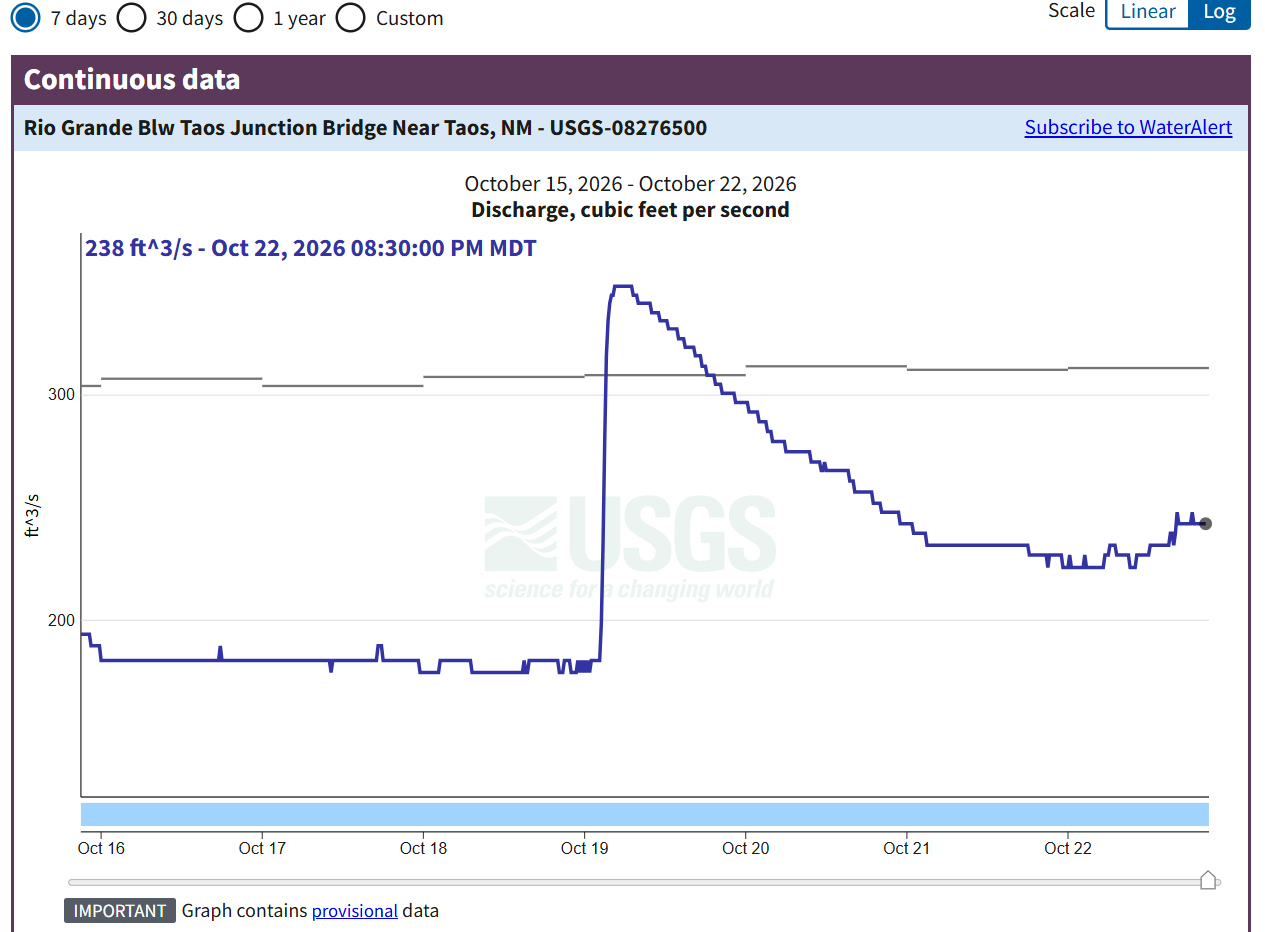
Task: Switch scale to Linear
Action: [1147, 12]
